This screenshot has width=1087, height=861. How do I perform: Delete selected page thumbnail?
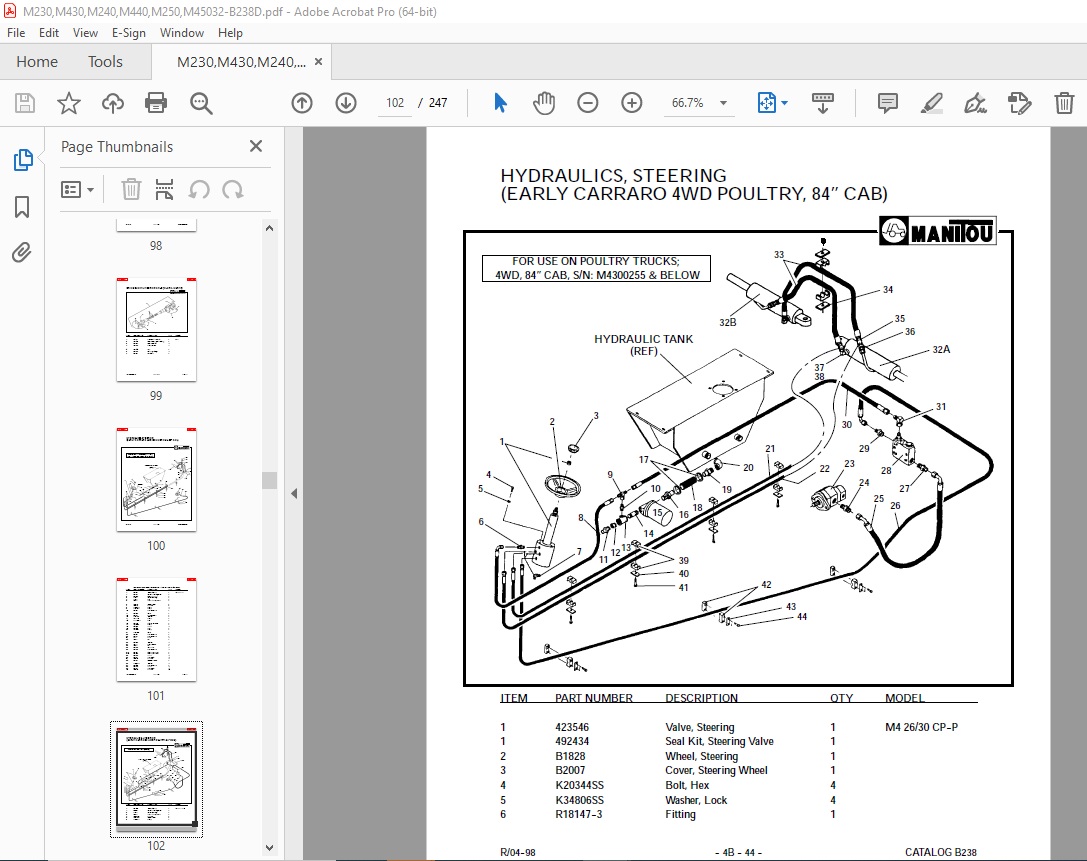(131, 189)
